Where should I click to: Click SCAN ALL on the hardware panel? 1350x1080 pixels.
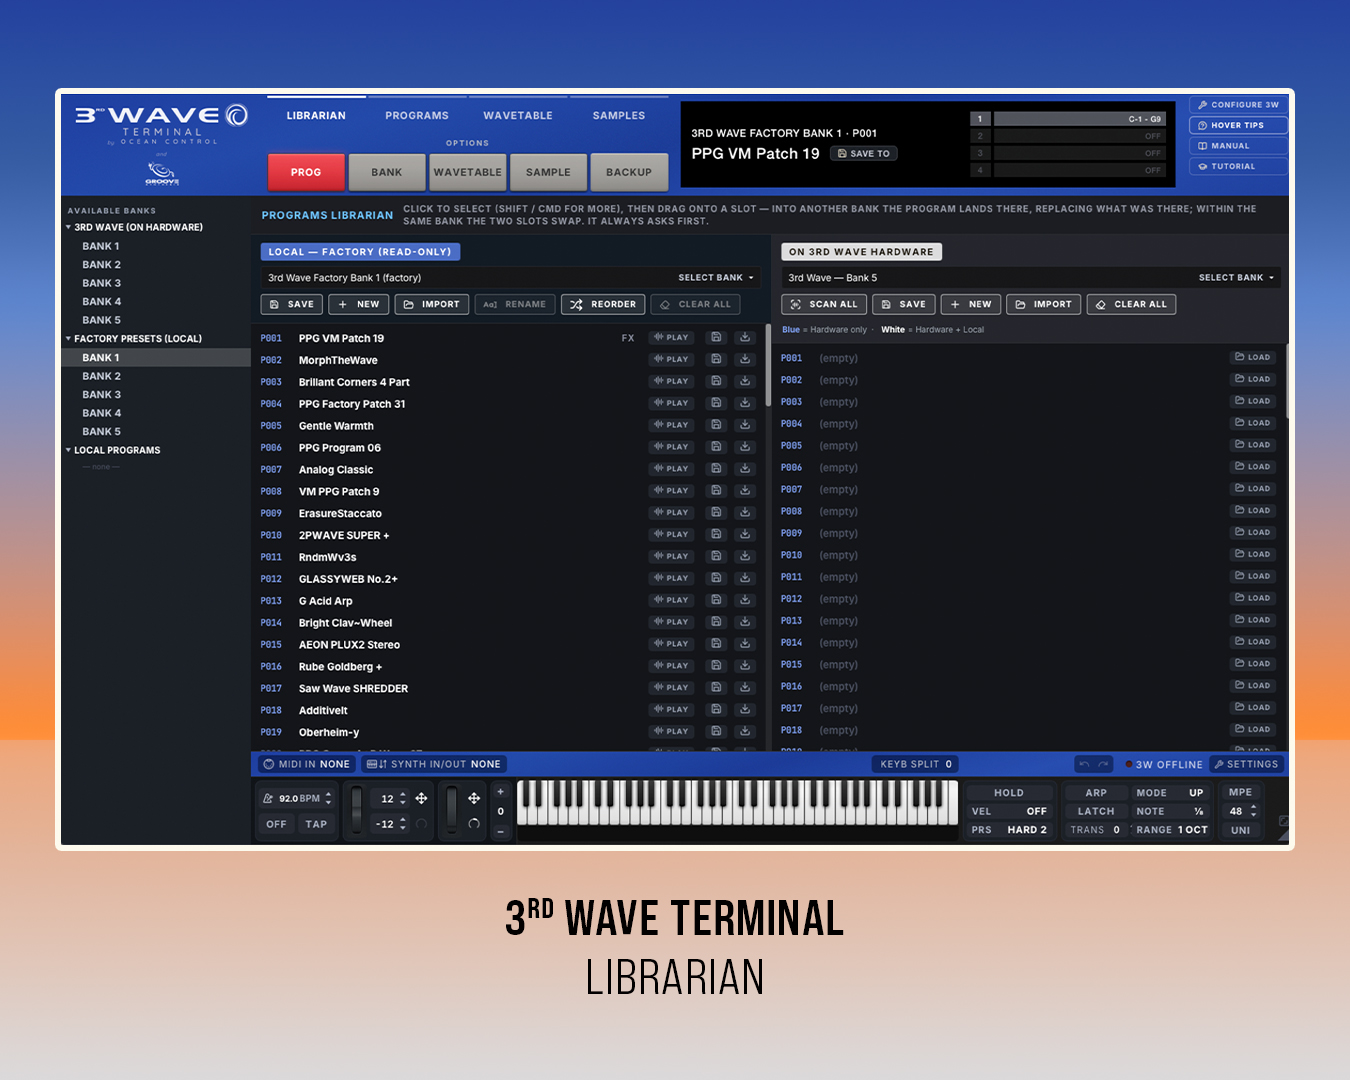point(824,304)
